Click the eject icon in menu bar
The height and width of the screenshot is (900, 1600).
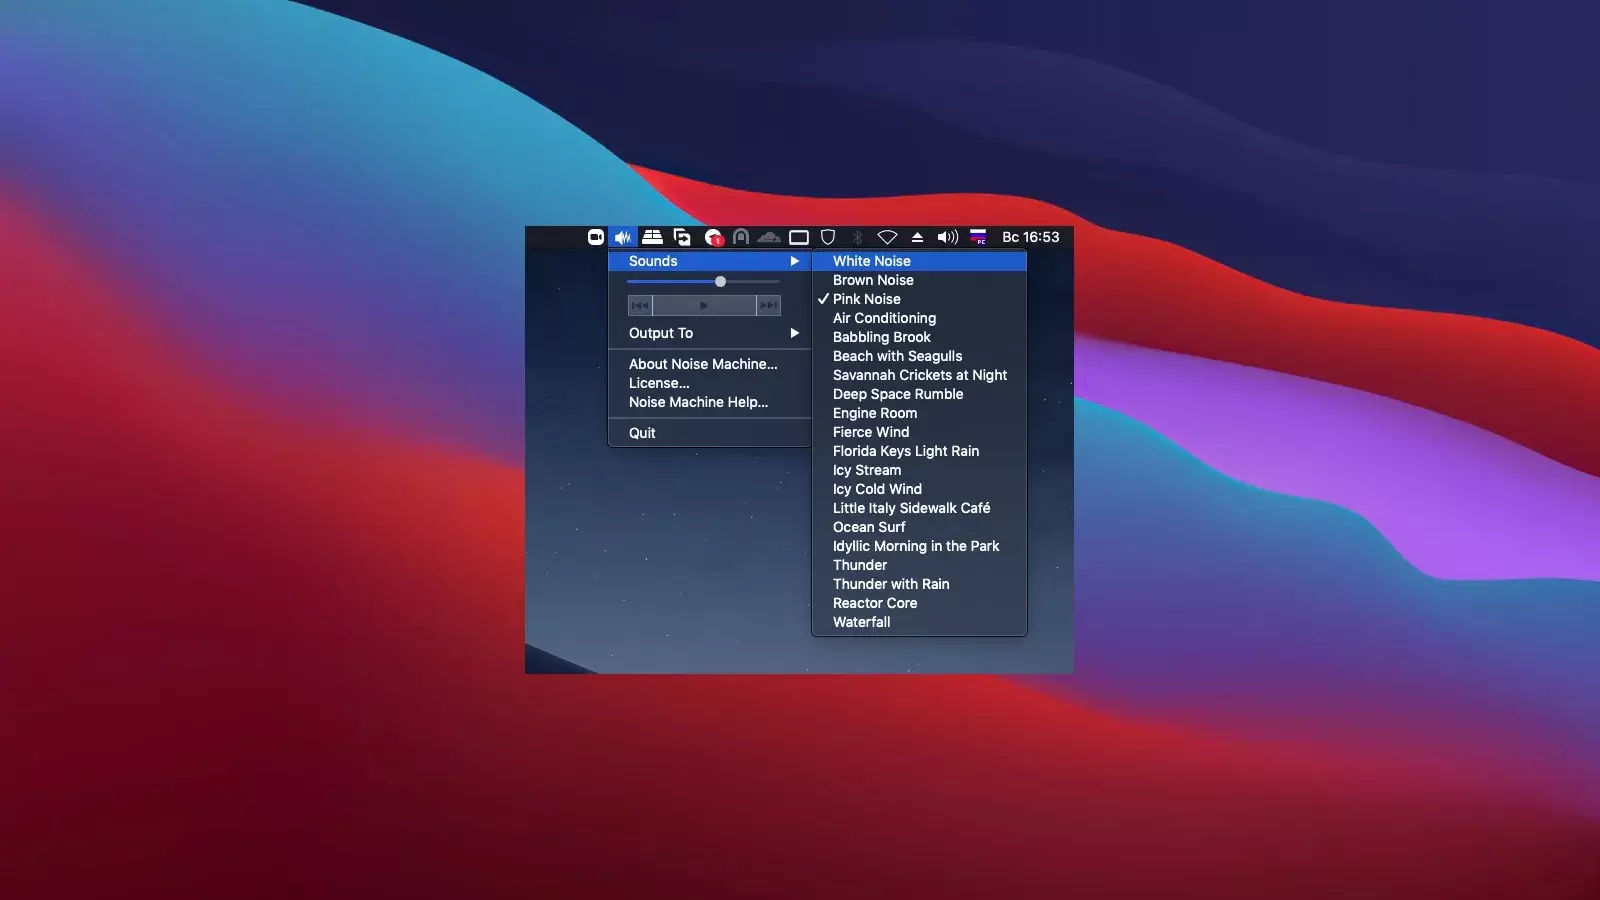pos(917,237)
